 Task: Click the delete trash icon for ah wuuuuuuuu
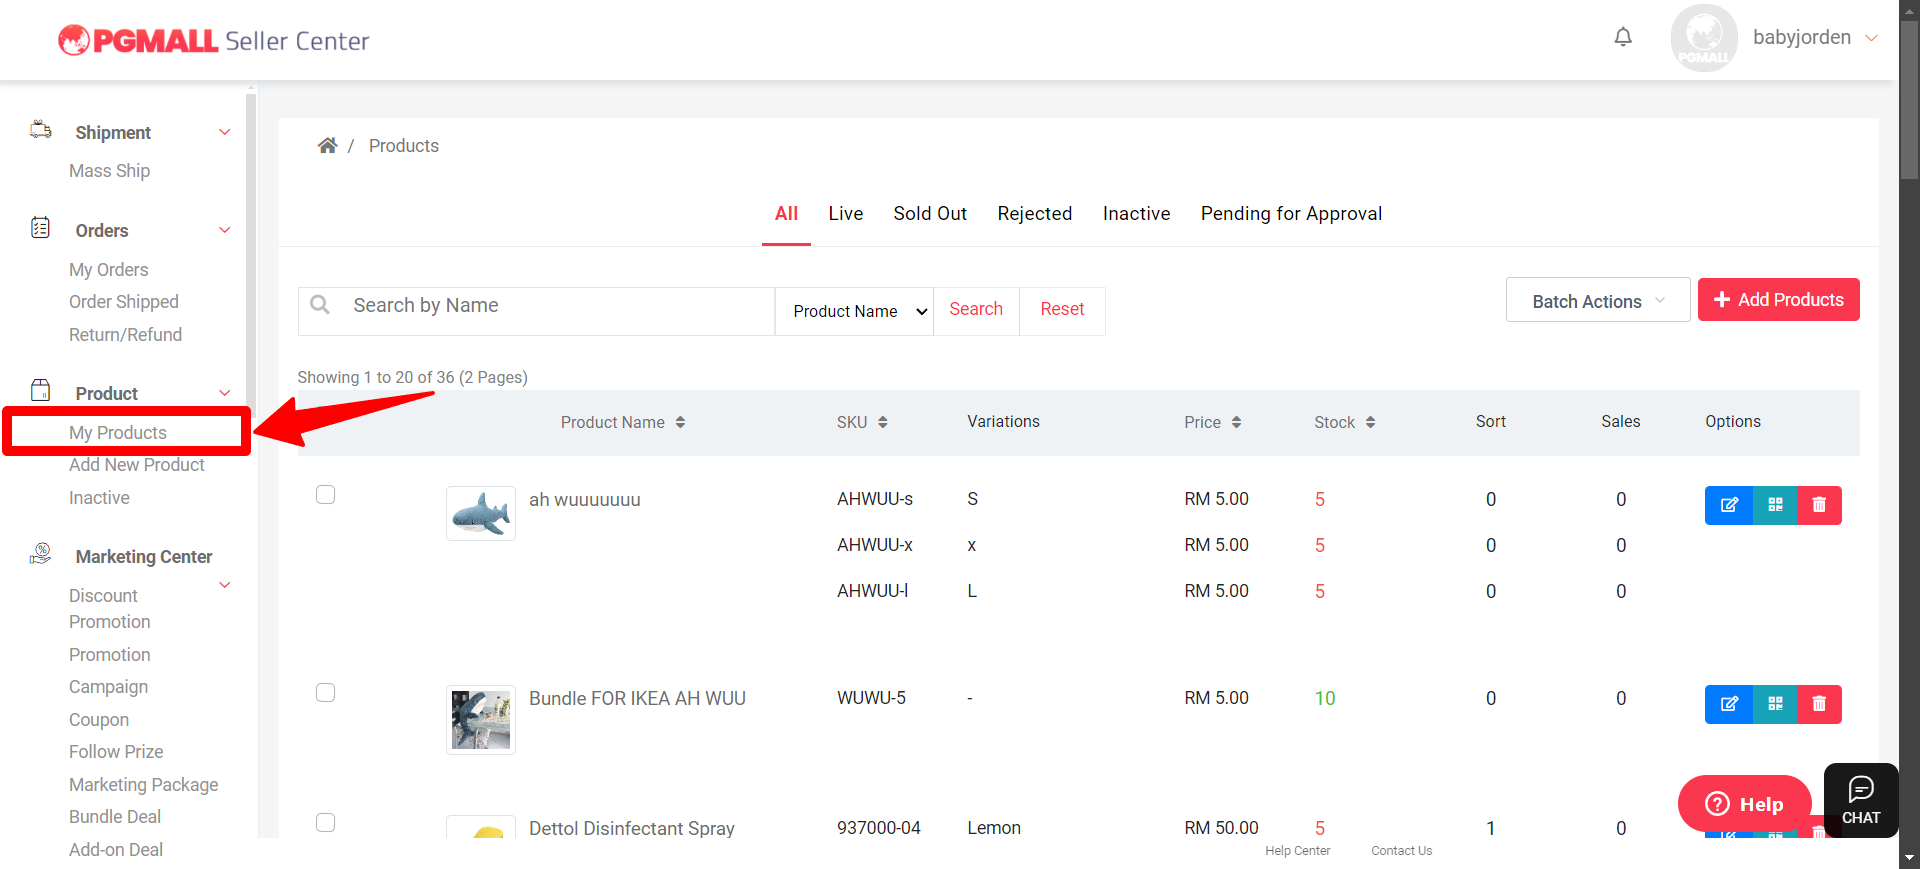1819,505
